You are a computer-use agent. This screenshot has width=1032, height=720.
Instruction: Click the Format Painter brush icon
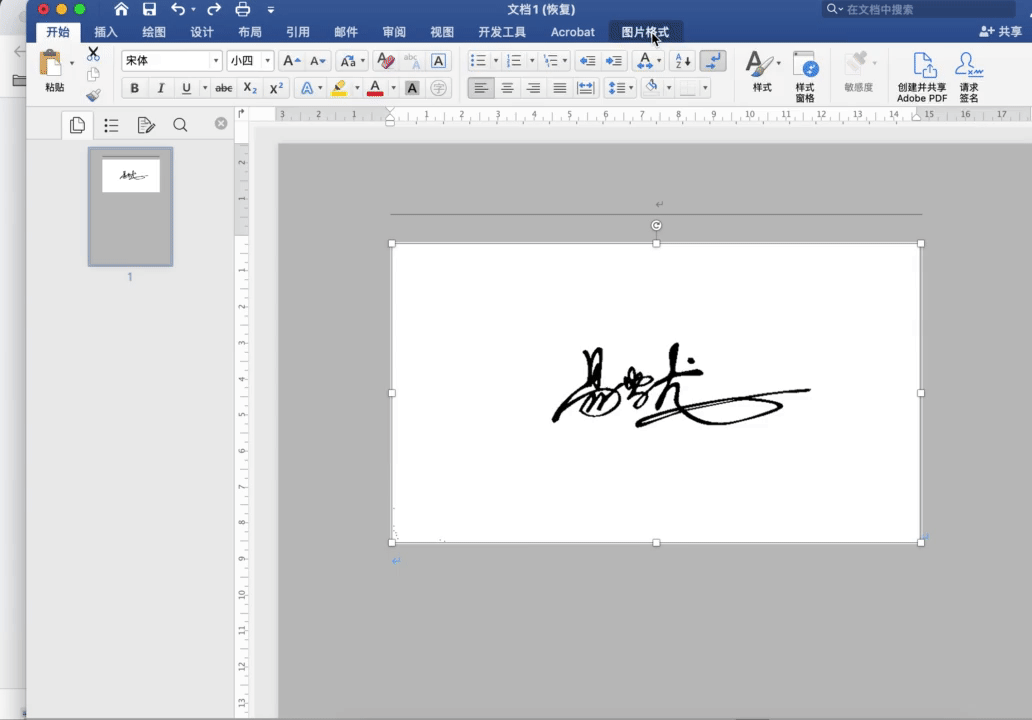coord(93,96)
